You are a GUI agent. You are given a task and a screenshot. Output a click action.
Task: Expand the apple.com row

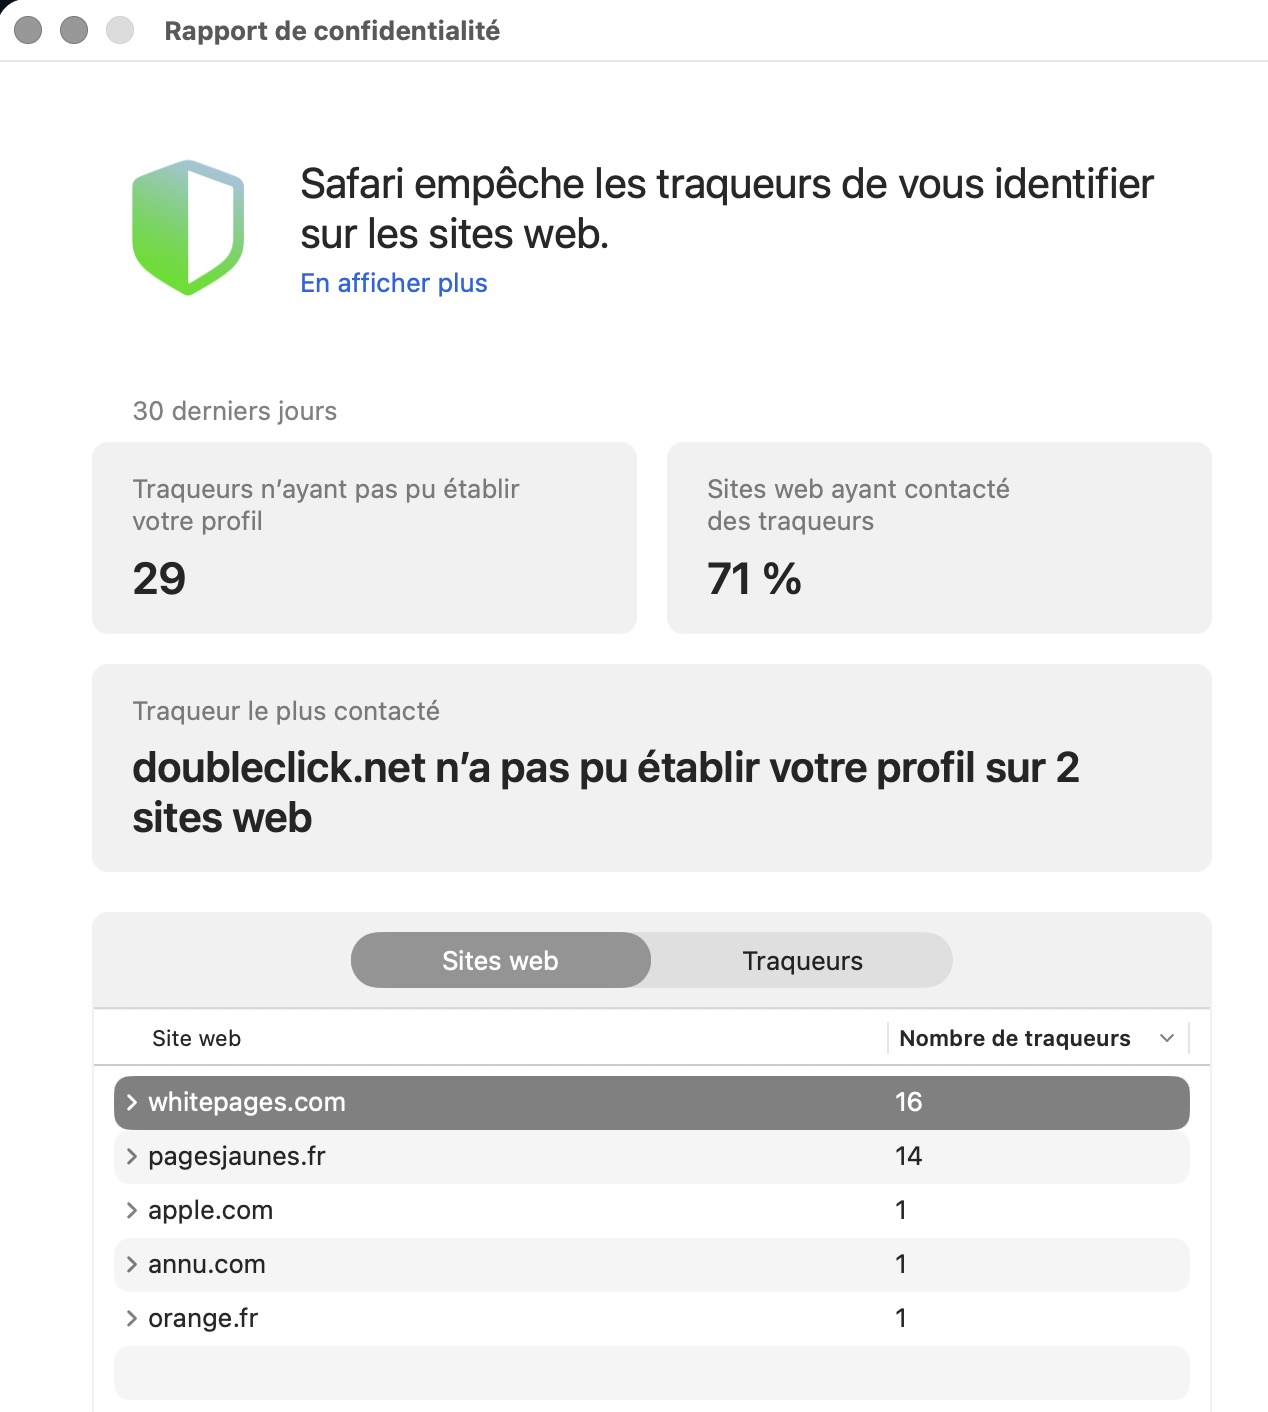pos(131,1210)
